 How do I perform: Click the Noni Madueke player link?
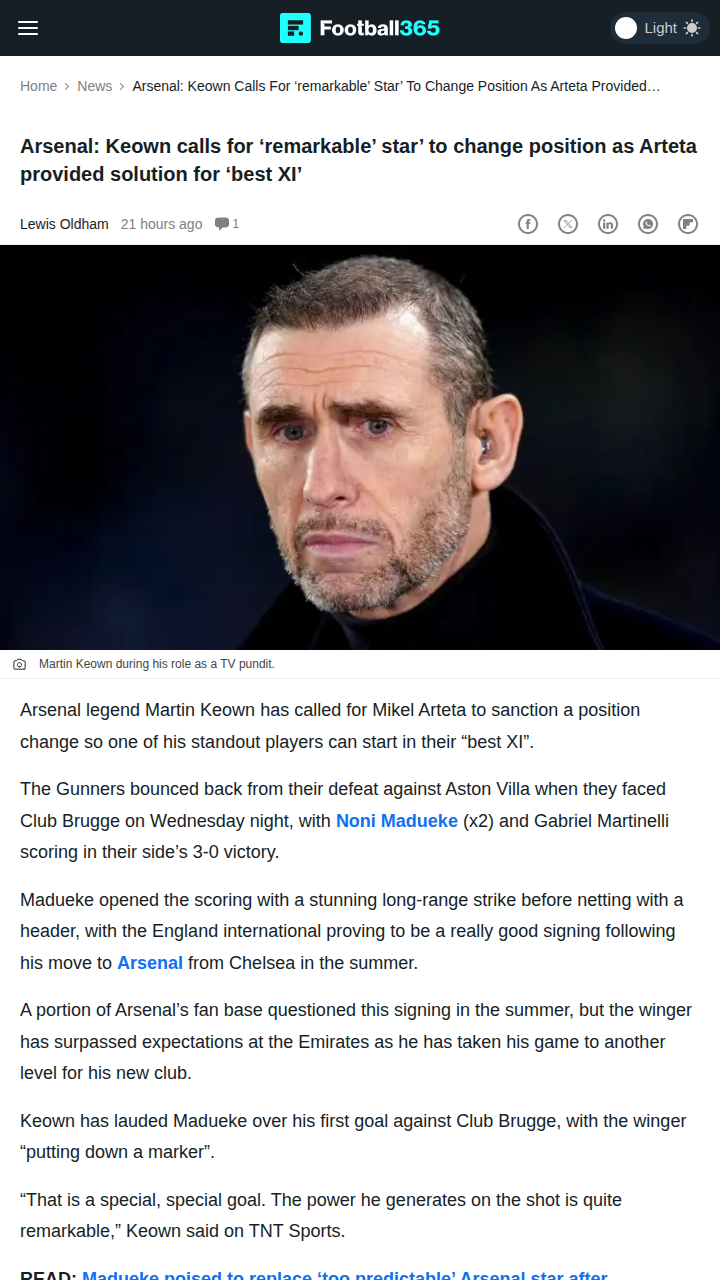click(397, 821)
